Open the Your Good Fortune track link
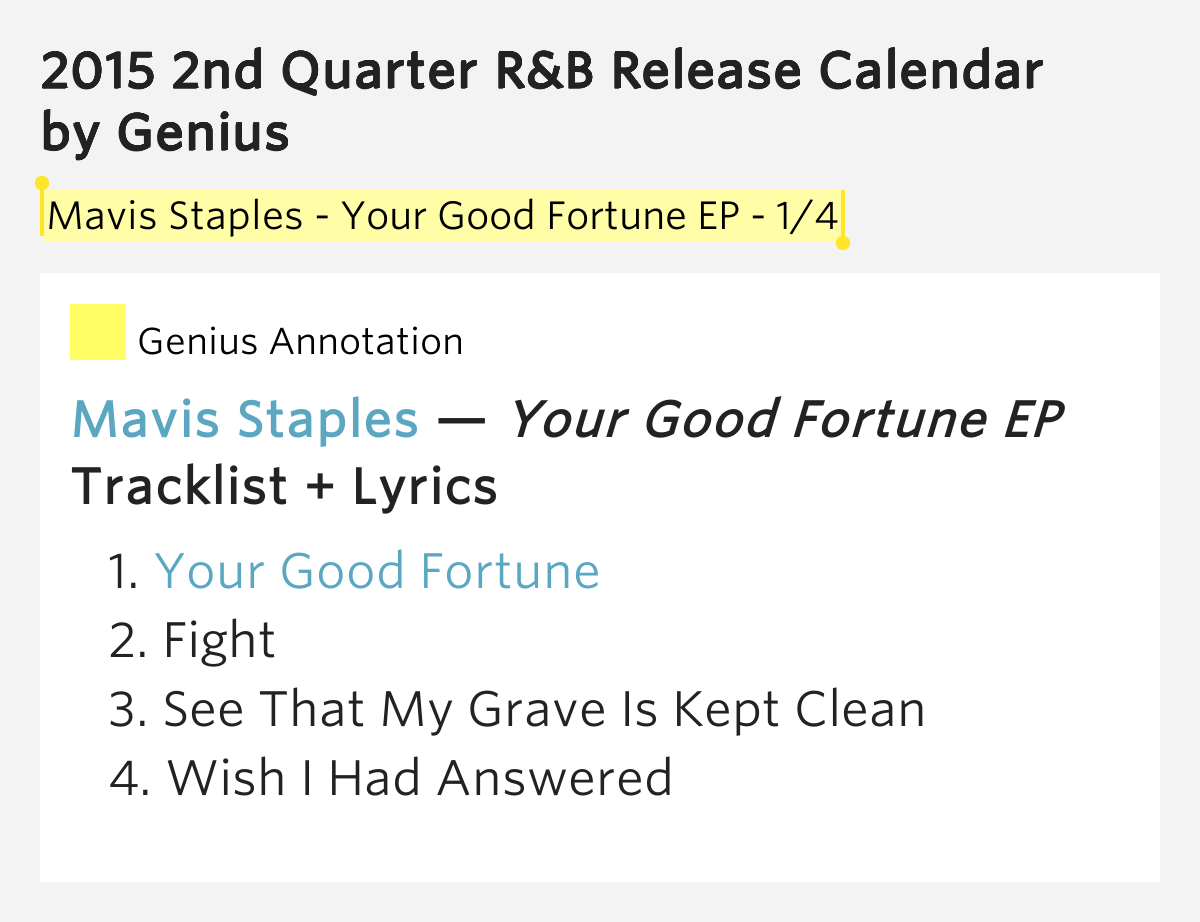This screenshot has height=922, width=1200. 377,571
